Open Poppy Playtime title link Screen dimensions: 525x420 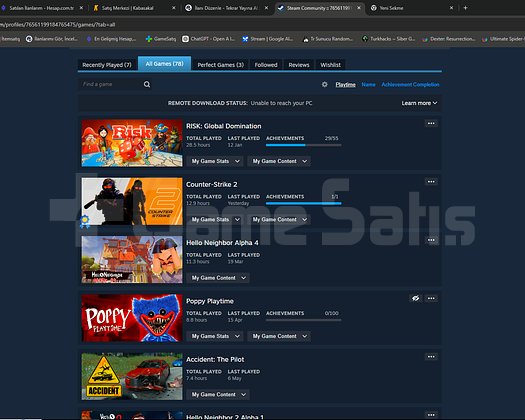click(x=210, y=301)
